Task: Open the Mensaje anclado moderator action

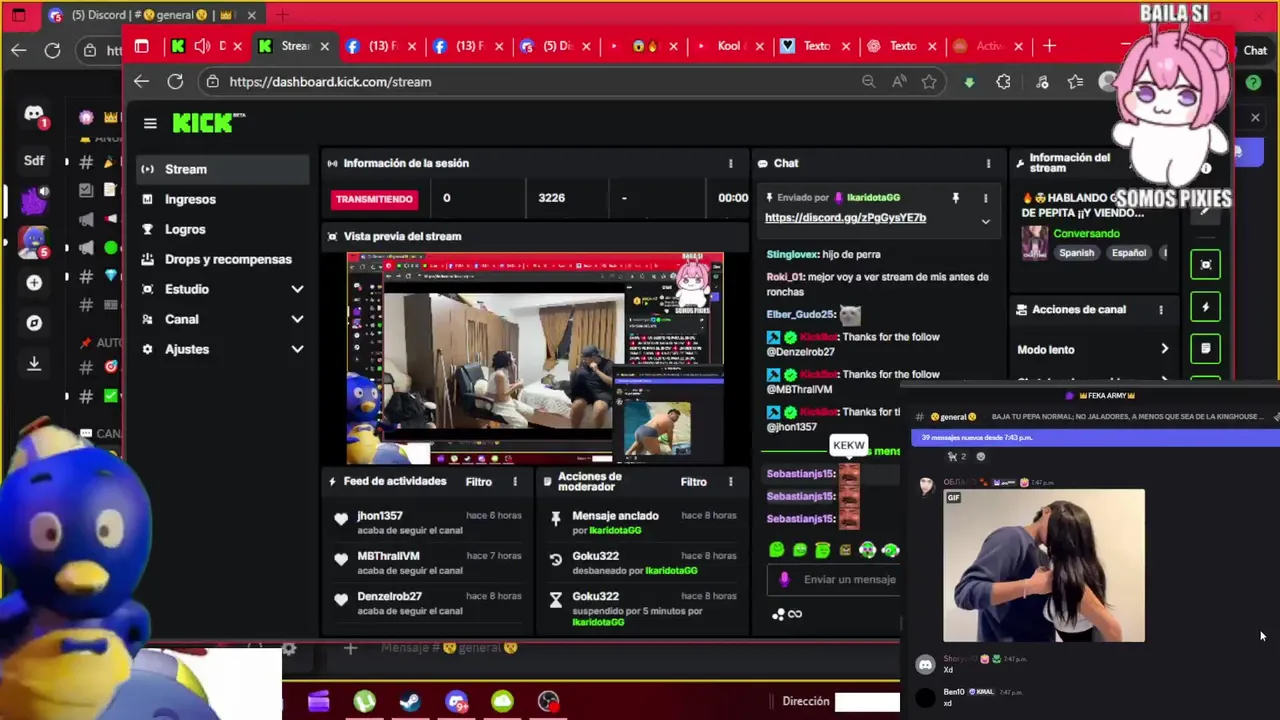Action: 643,522
